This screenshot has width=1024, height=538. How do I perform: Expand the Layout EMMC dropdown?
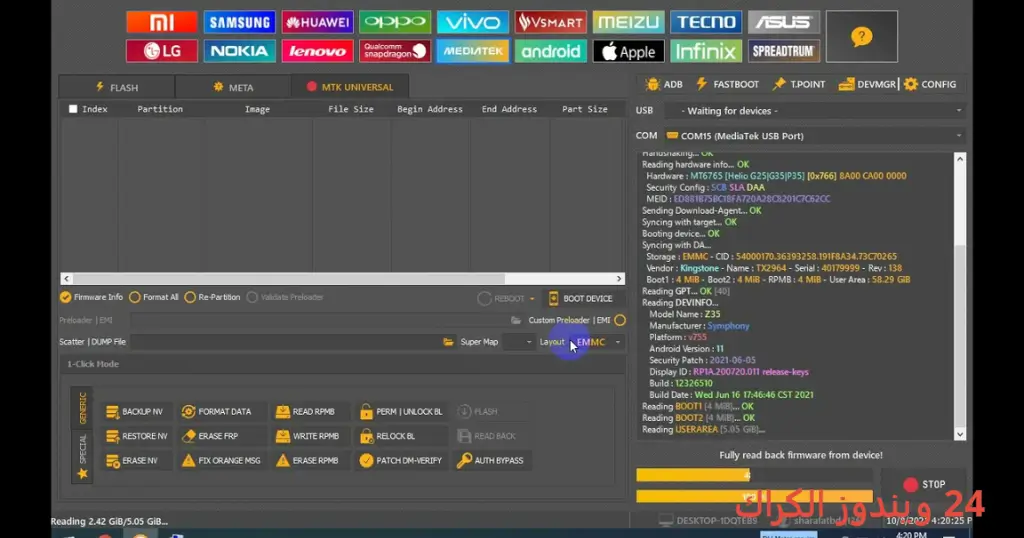coord(598,342)
